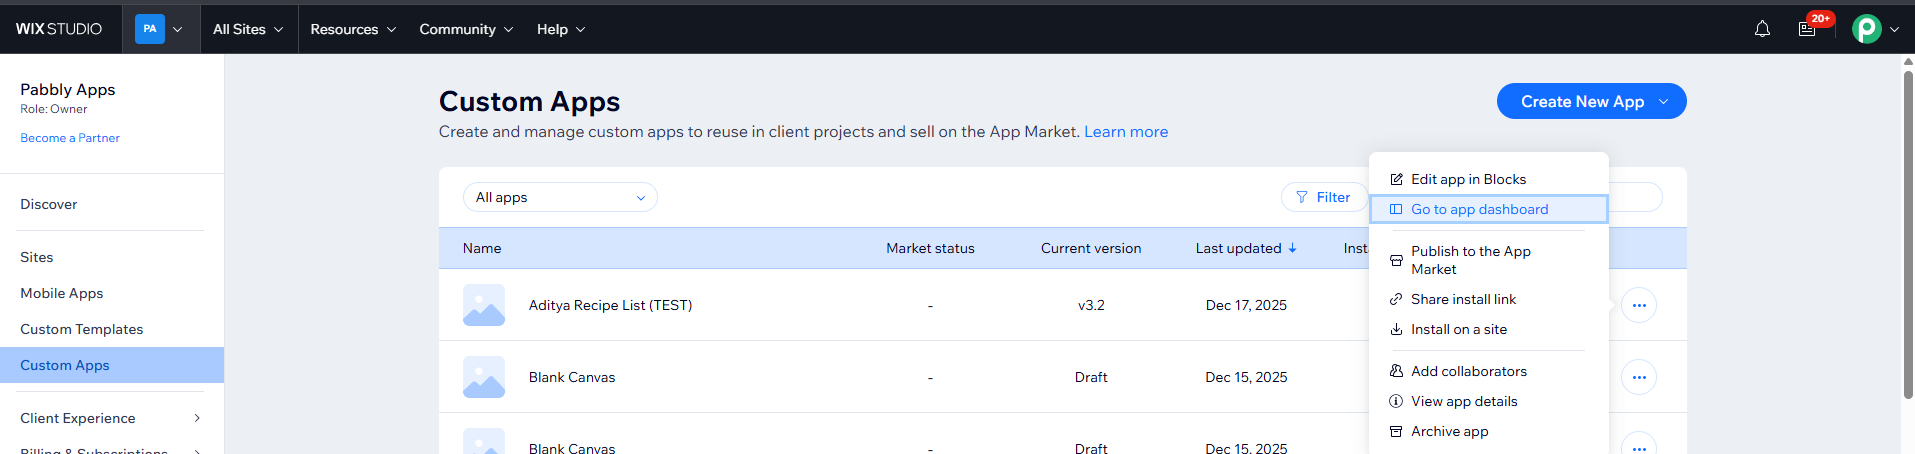The height and width of the screenshot is (454, 1915).
Task: Expand the All Sites menu
Action: coord(248,29)
